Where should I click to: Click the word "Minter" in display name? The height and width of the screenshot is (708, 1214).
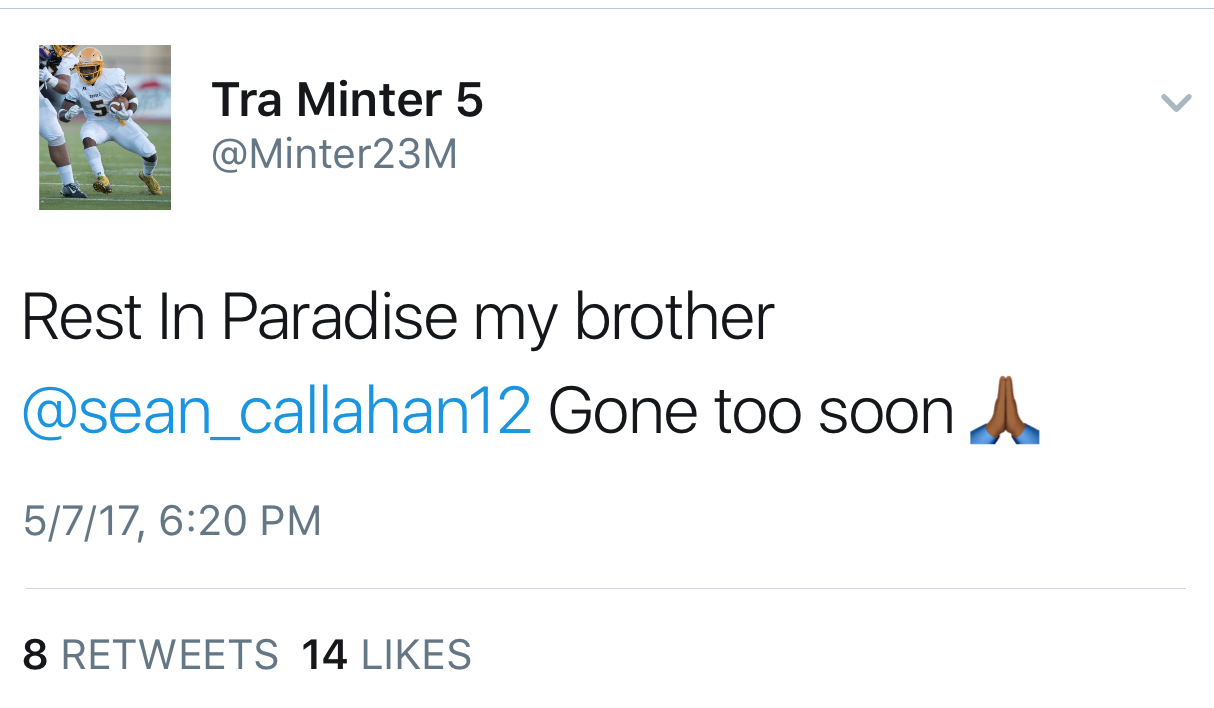[x=369, y=102]
